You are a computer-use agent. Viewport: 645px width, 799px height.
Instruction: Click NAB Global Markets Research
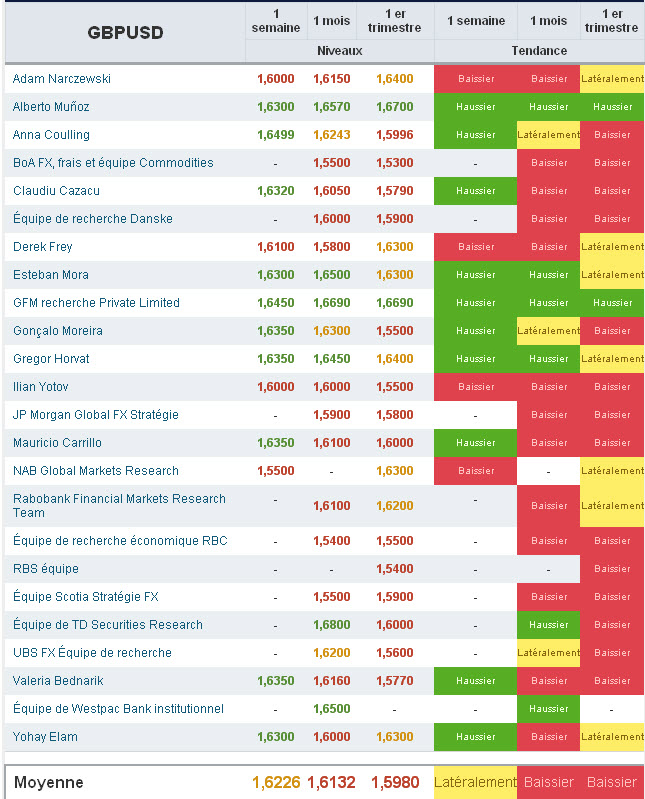(x=96, y=471)
